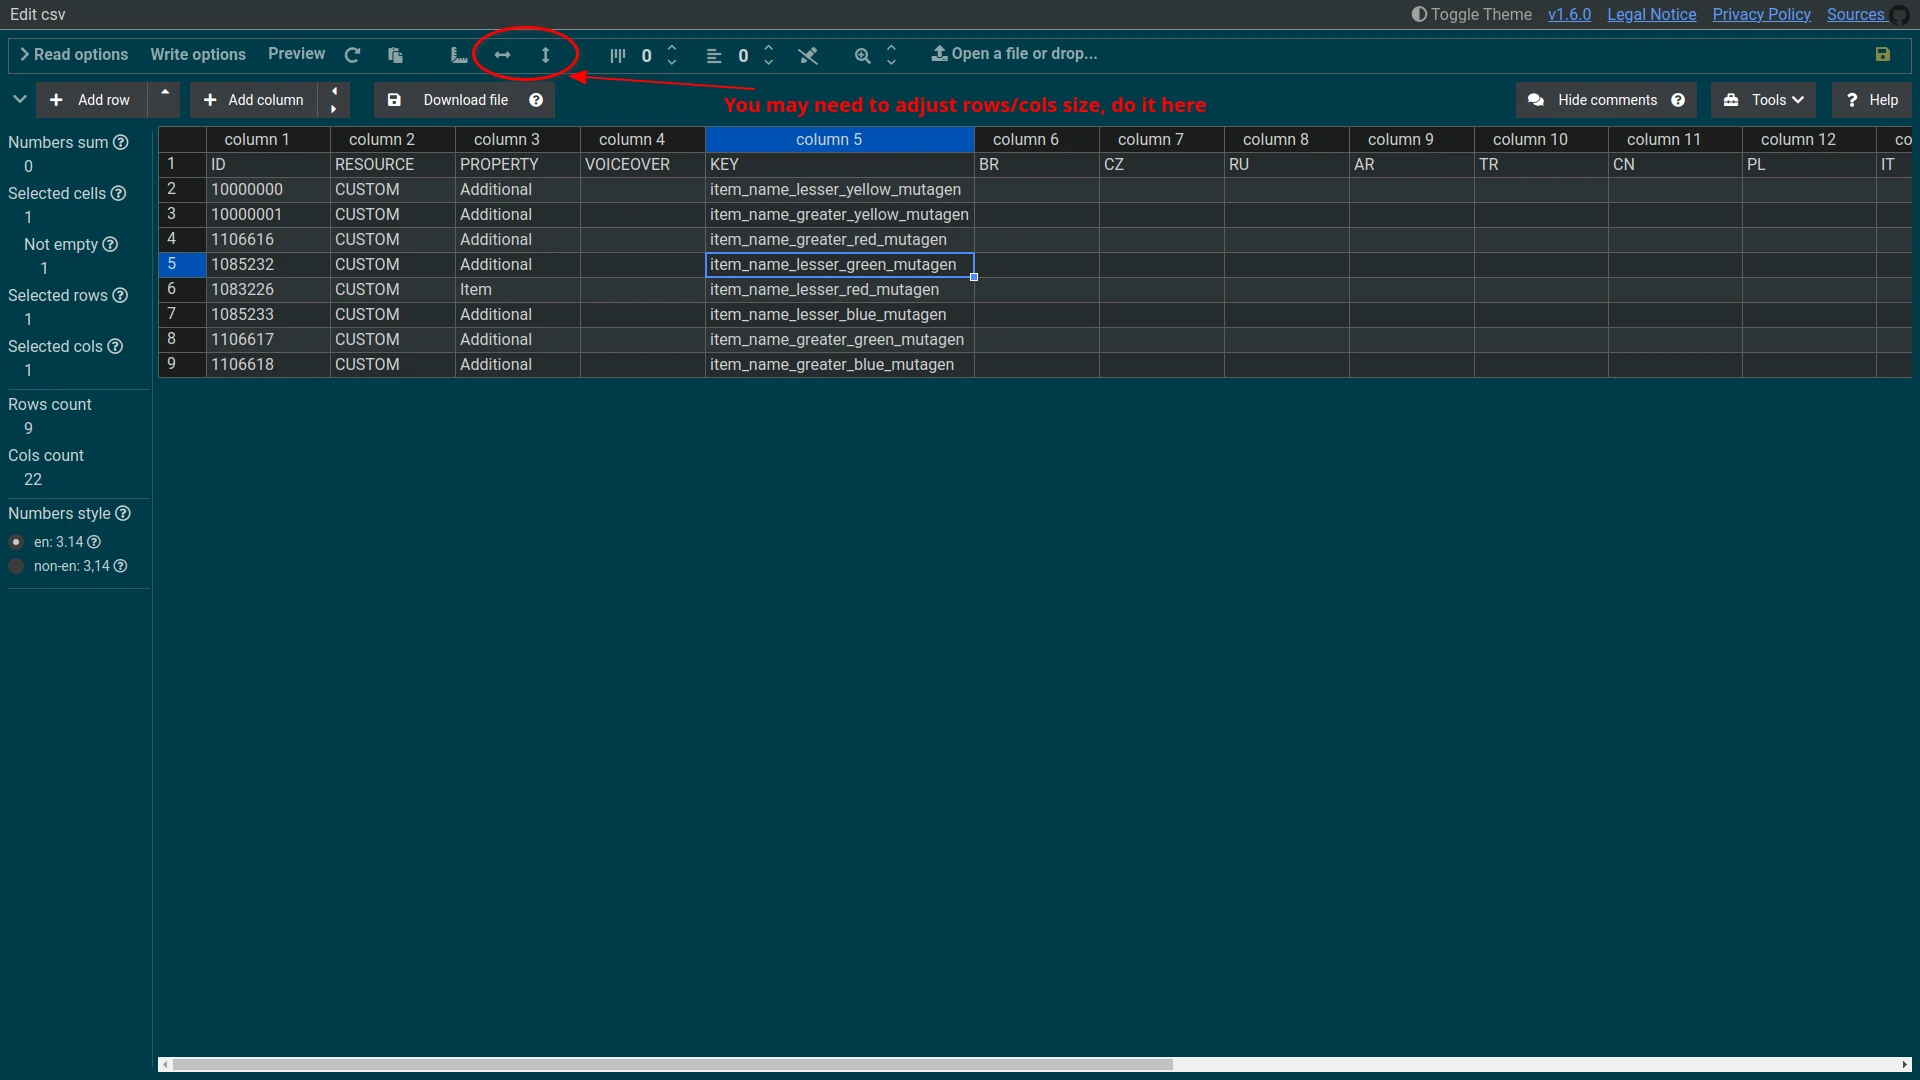Select cell with ID 1106617
The height and width of the screenshot is (1080, 1920).
point(268,340)
